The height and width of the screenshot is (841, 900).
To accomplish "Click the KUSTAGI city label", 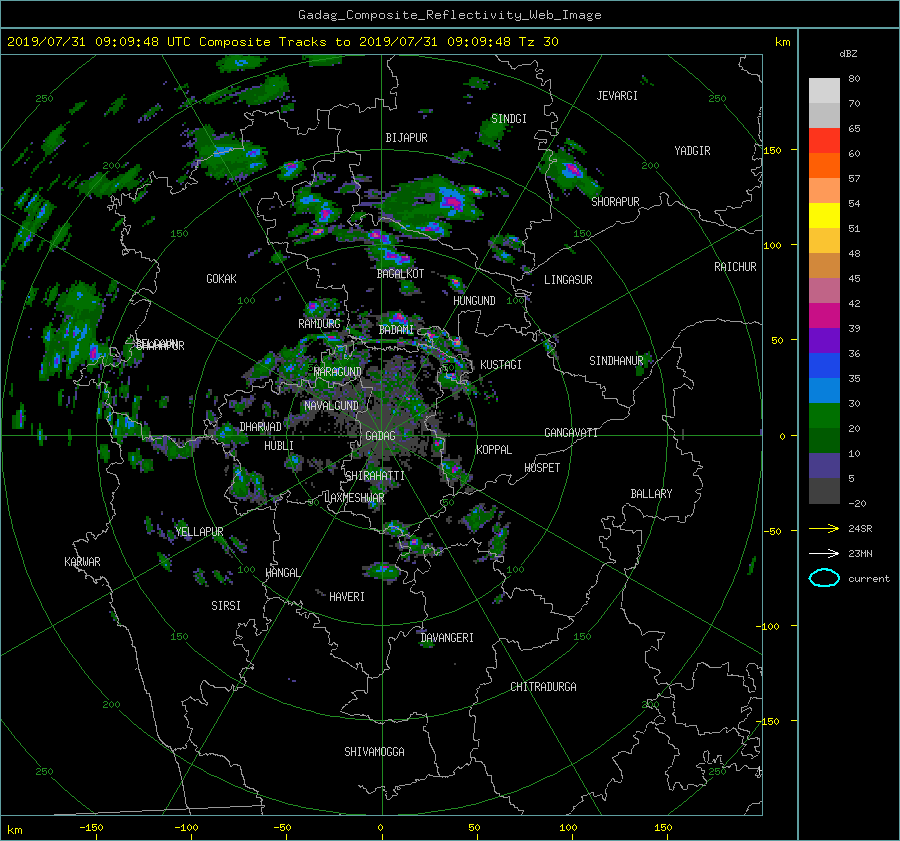I will coord(501,365).
